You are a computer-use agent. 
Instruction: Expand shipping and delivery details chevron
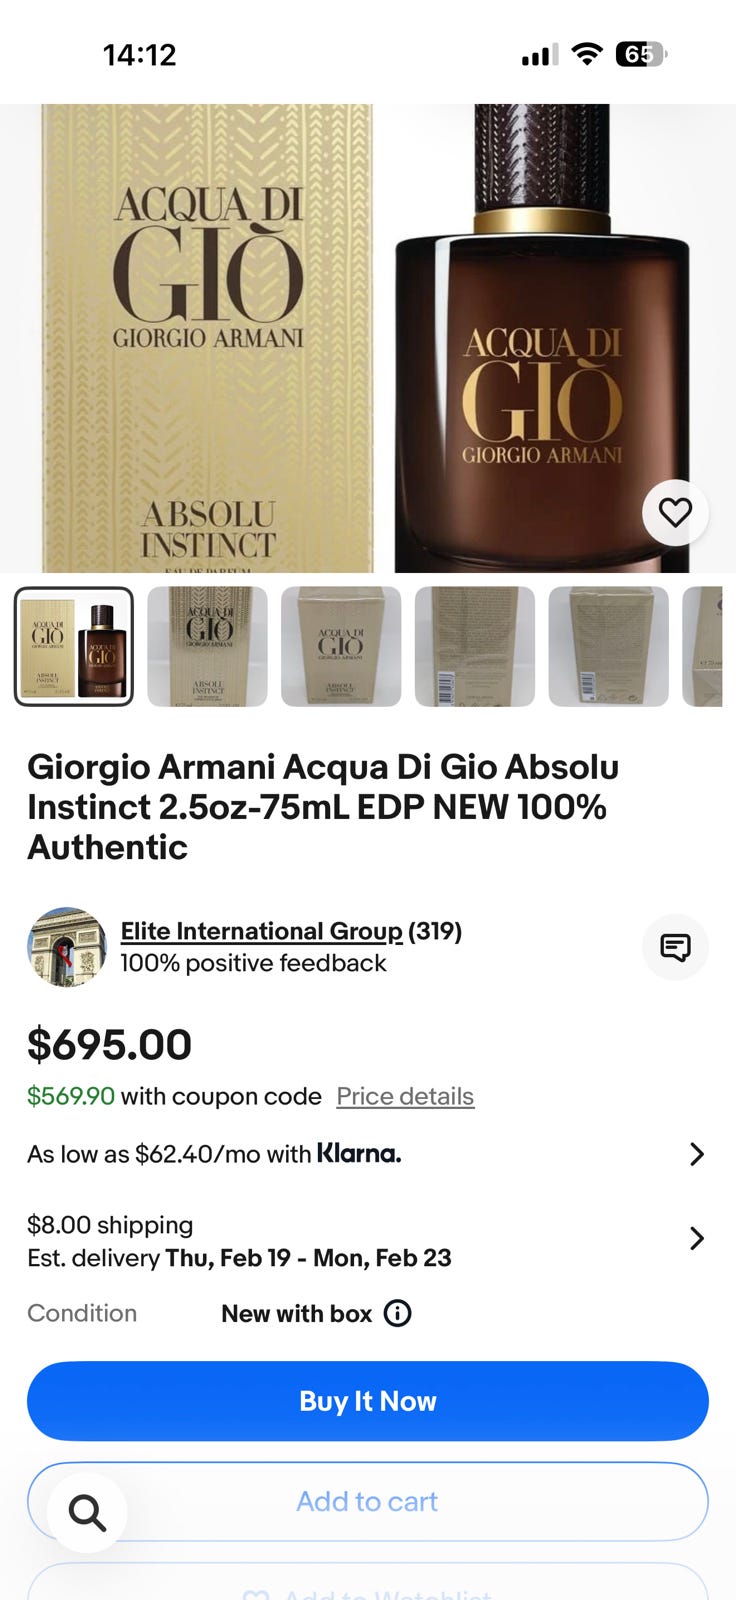click(697, 1239)
